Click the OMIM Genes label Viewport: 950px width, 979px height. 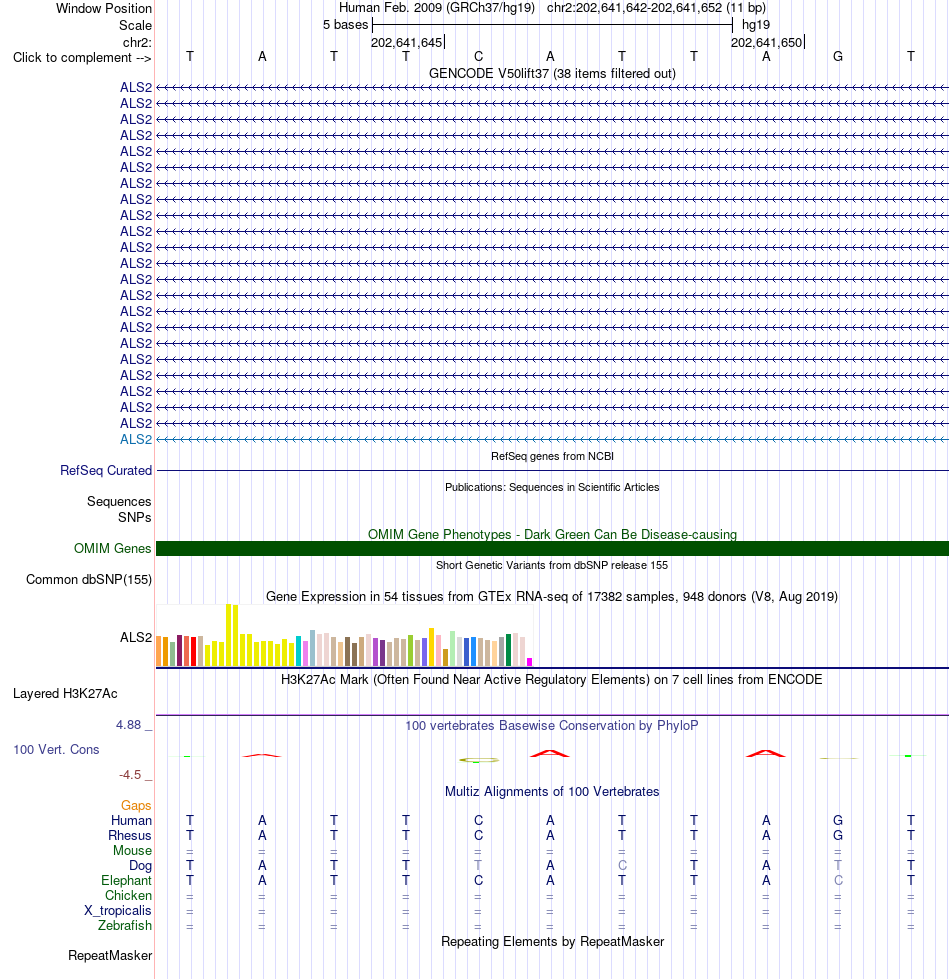click(x=112, y=548)
